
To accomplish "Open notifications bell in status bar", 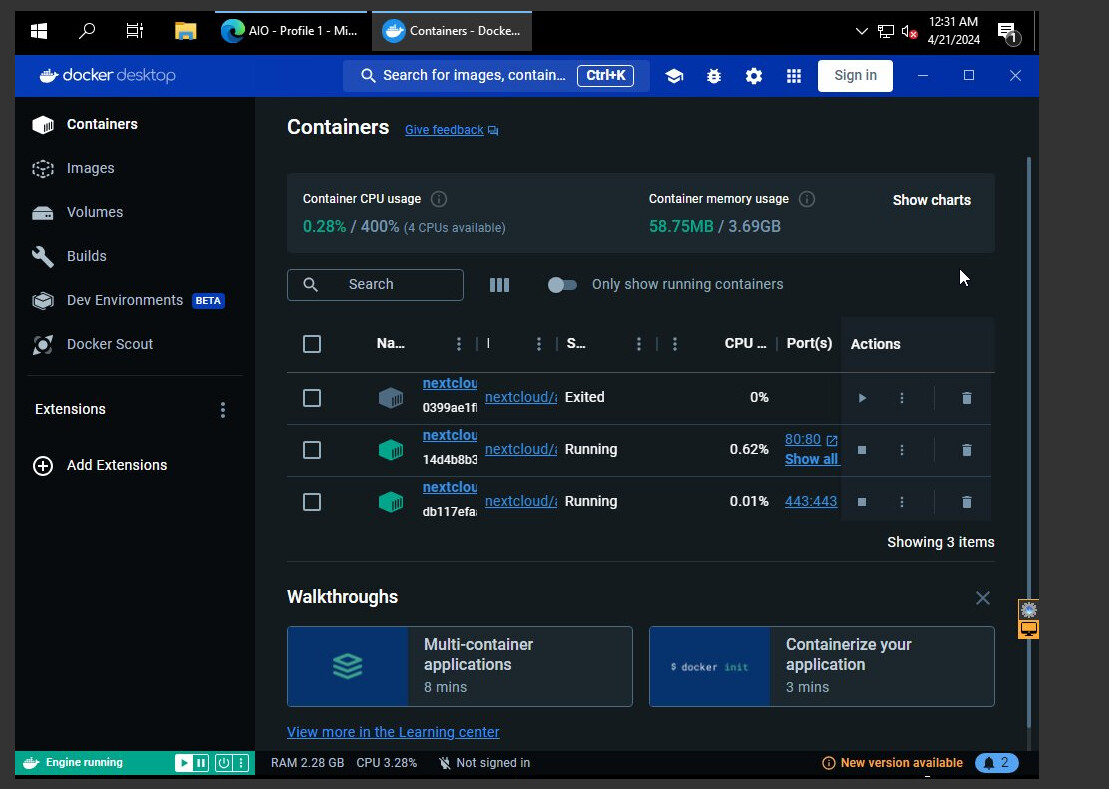I will pos(996,763).
